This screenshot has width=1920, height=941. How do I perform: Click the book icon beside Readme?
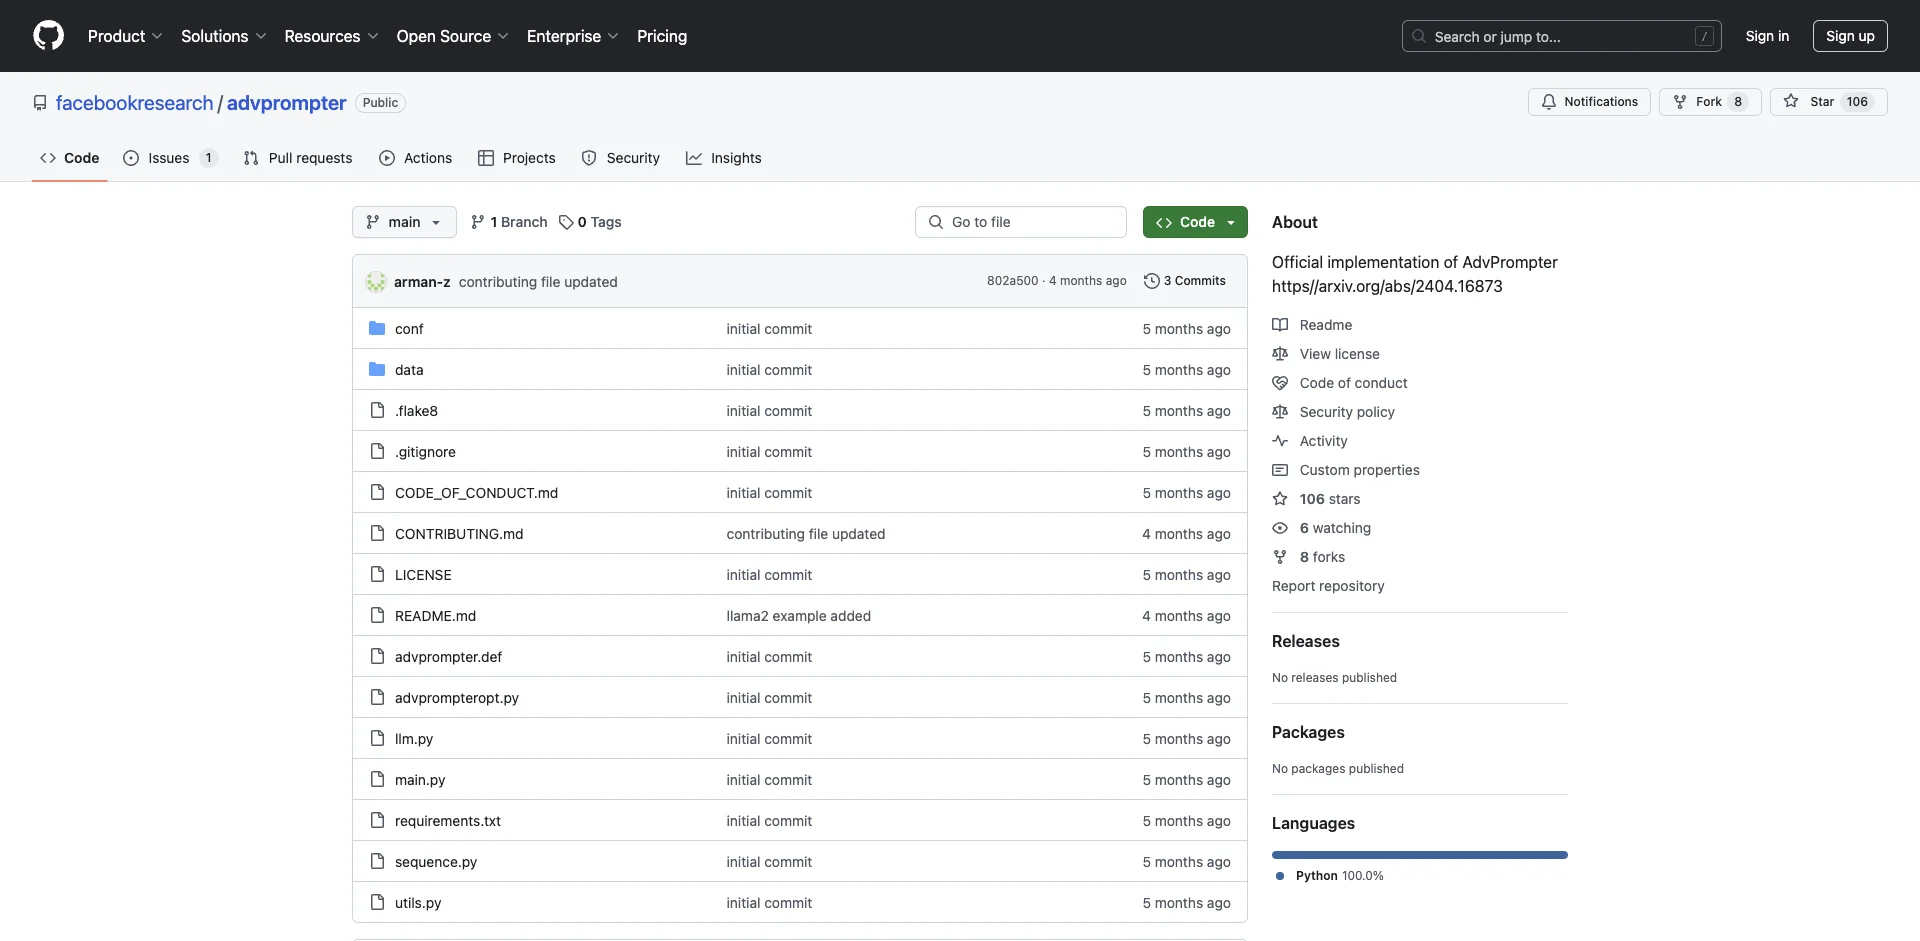(x=1280, y=325)
